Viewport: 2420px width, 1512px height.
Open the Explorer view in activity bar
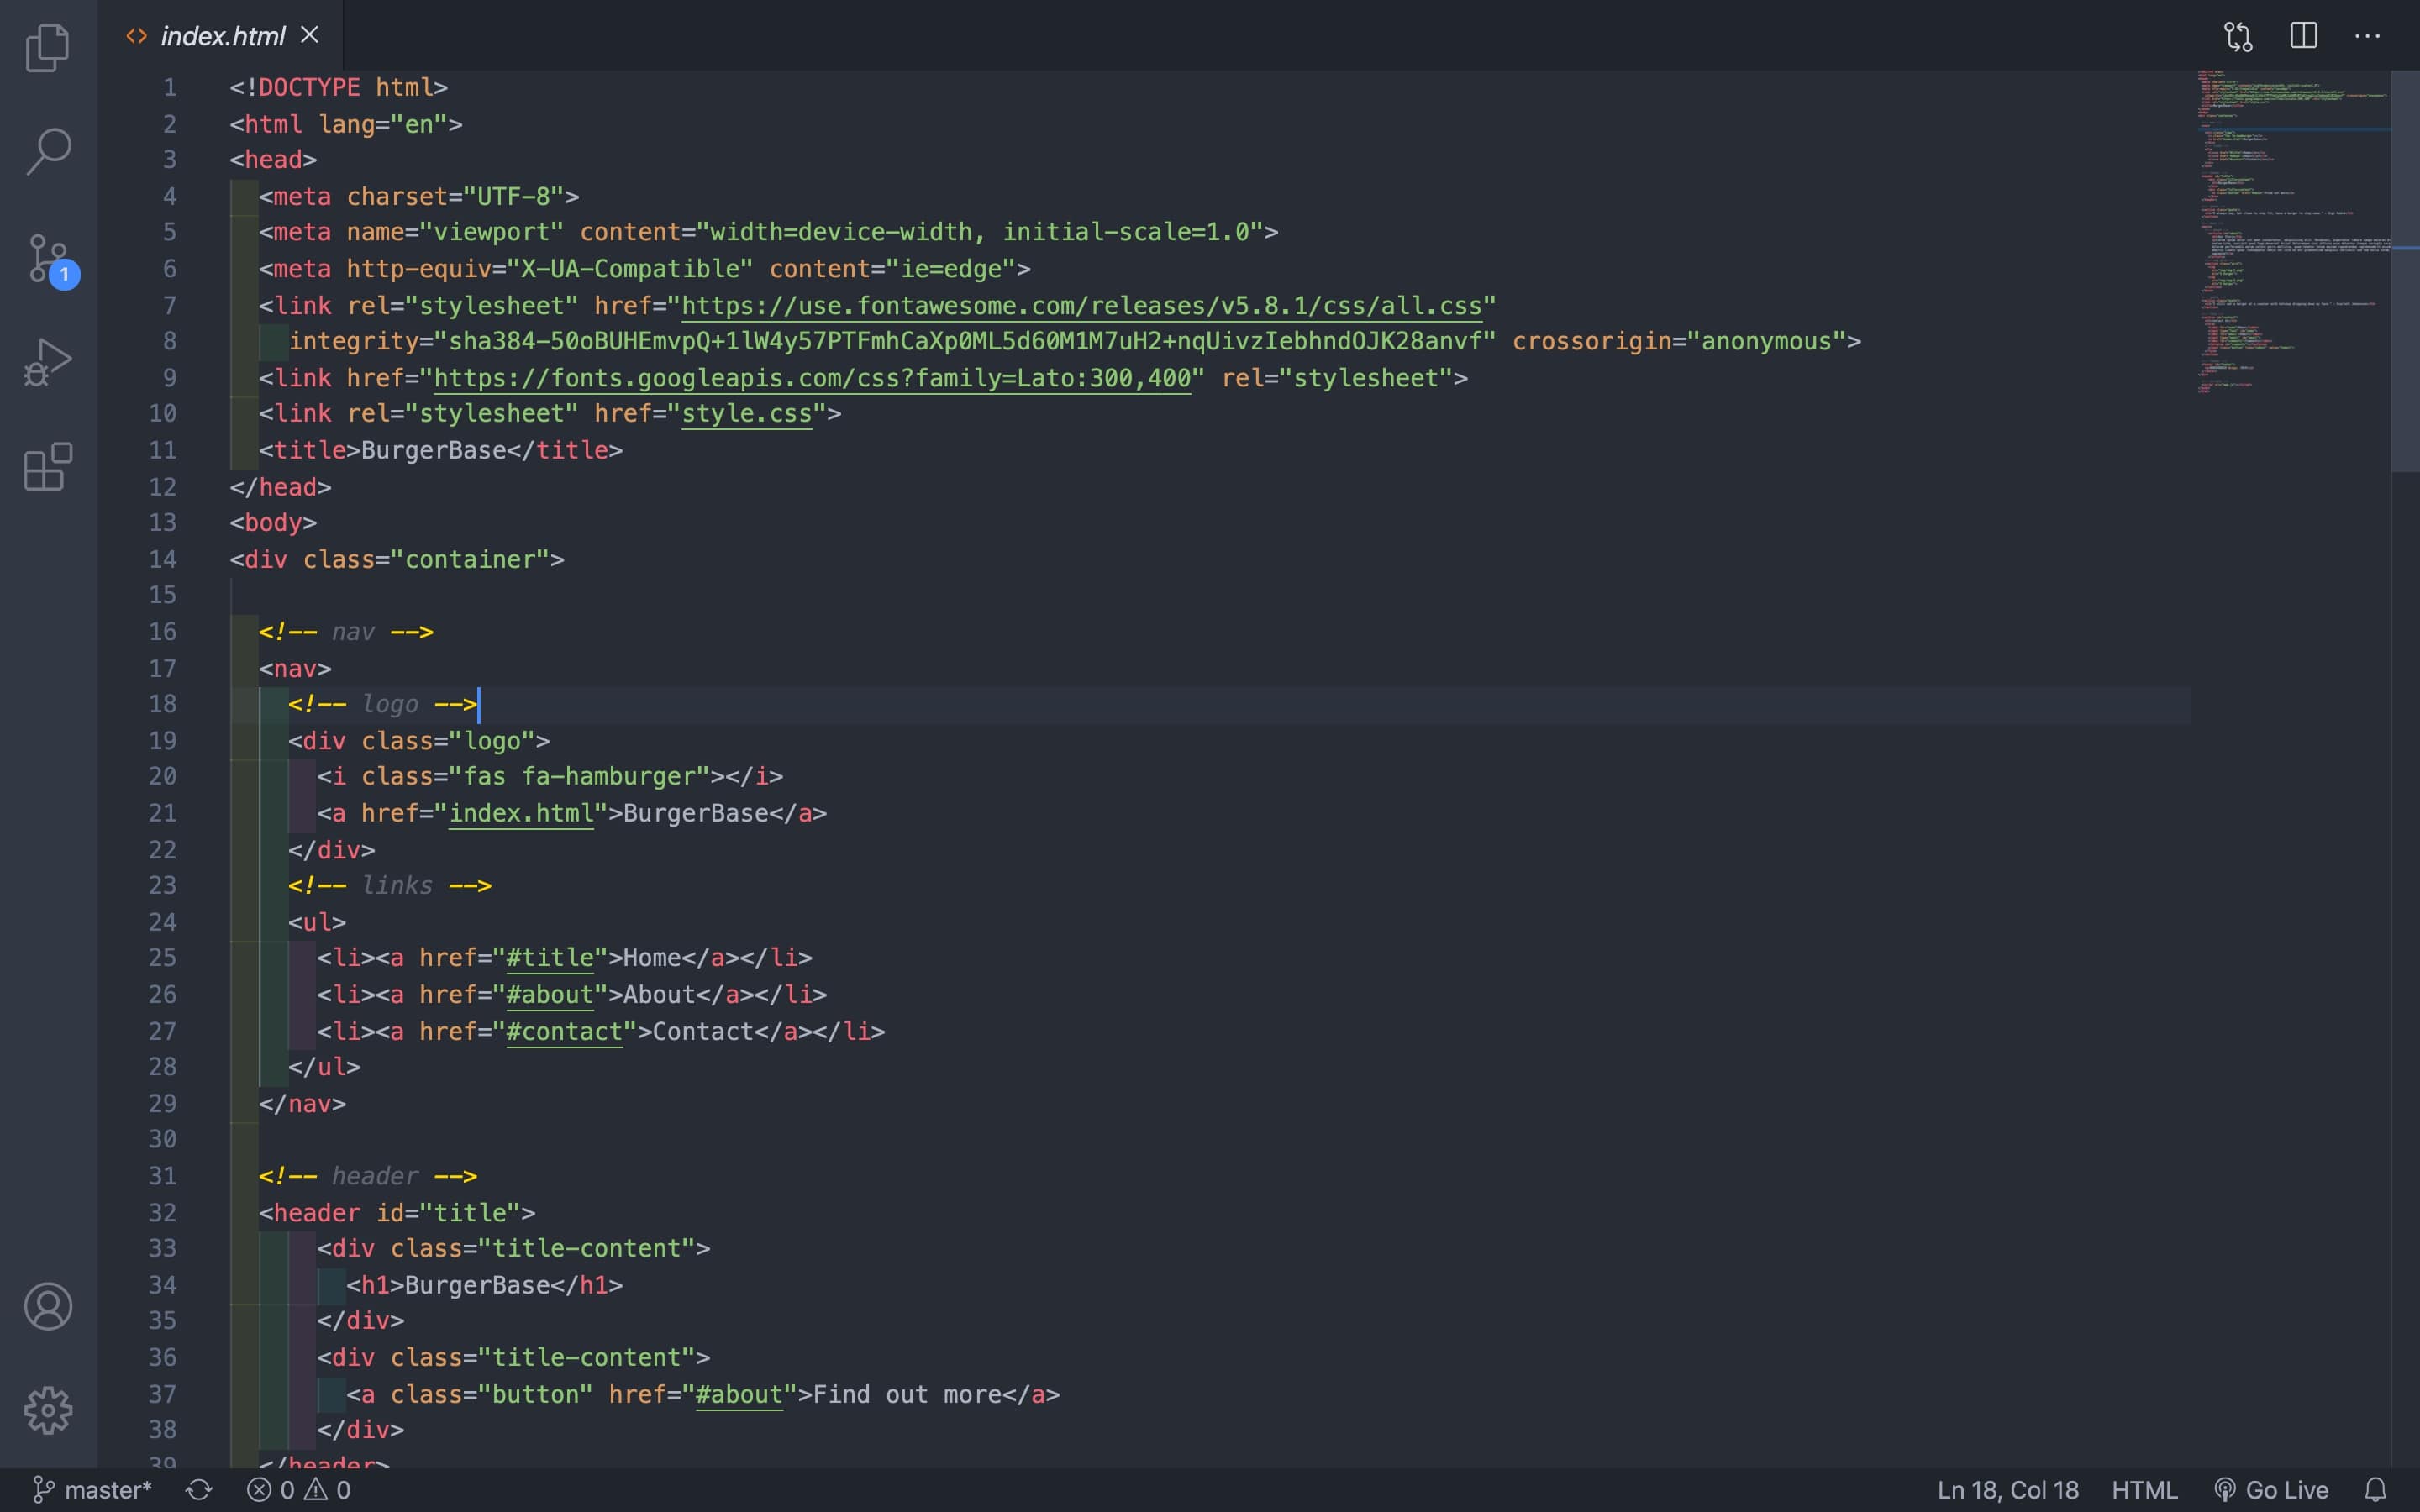point(48,48)
